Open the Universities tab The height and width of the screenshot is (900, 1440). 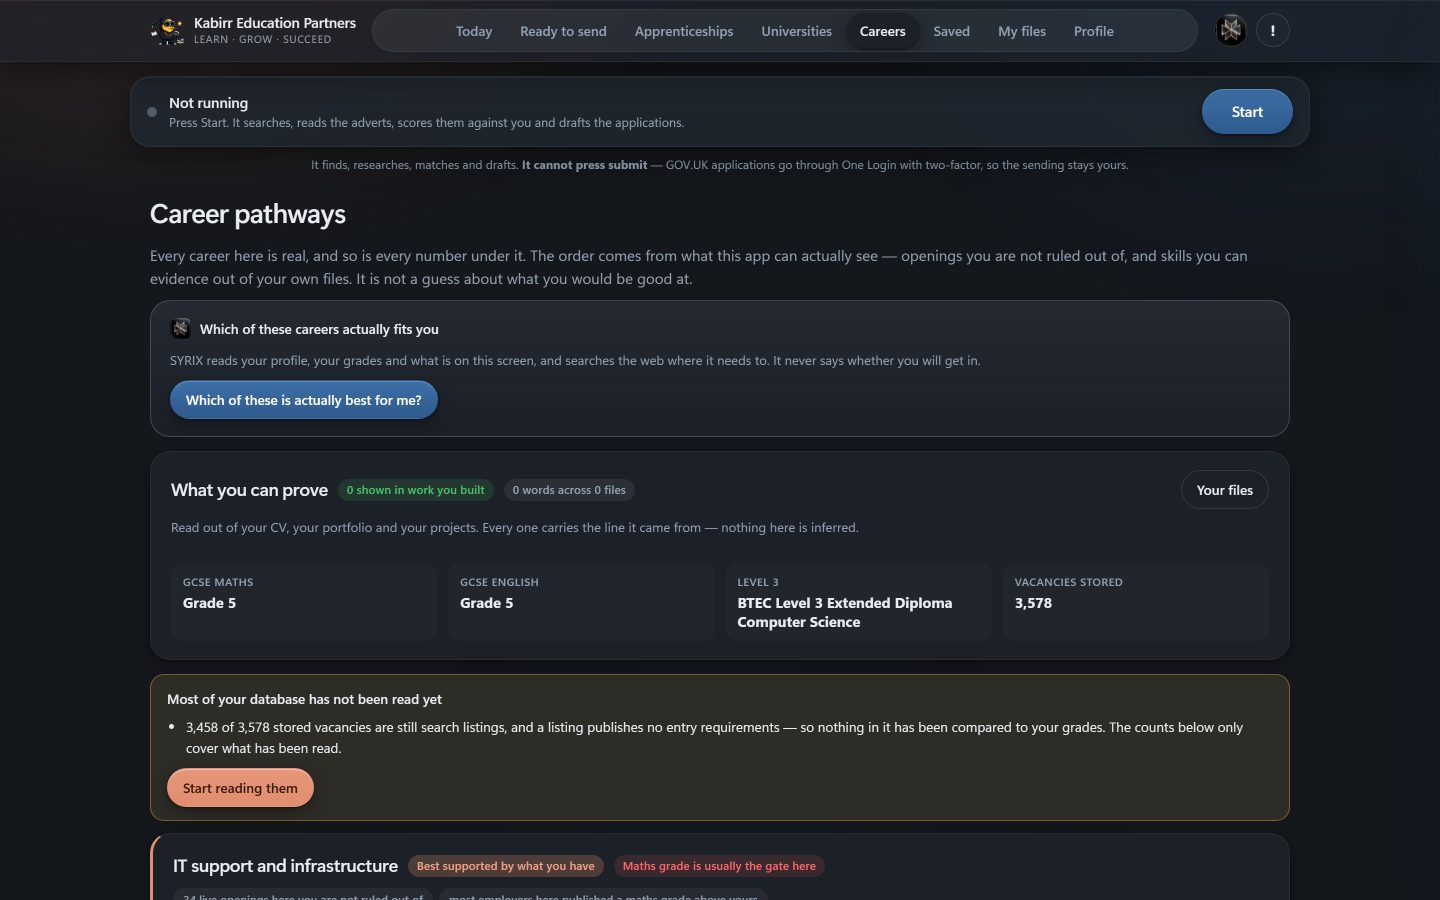pos(796,31)
